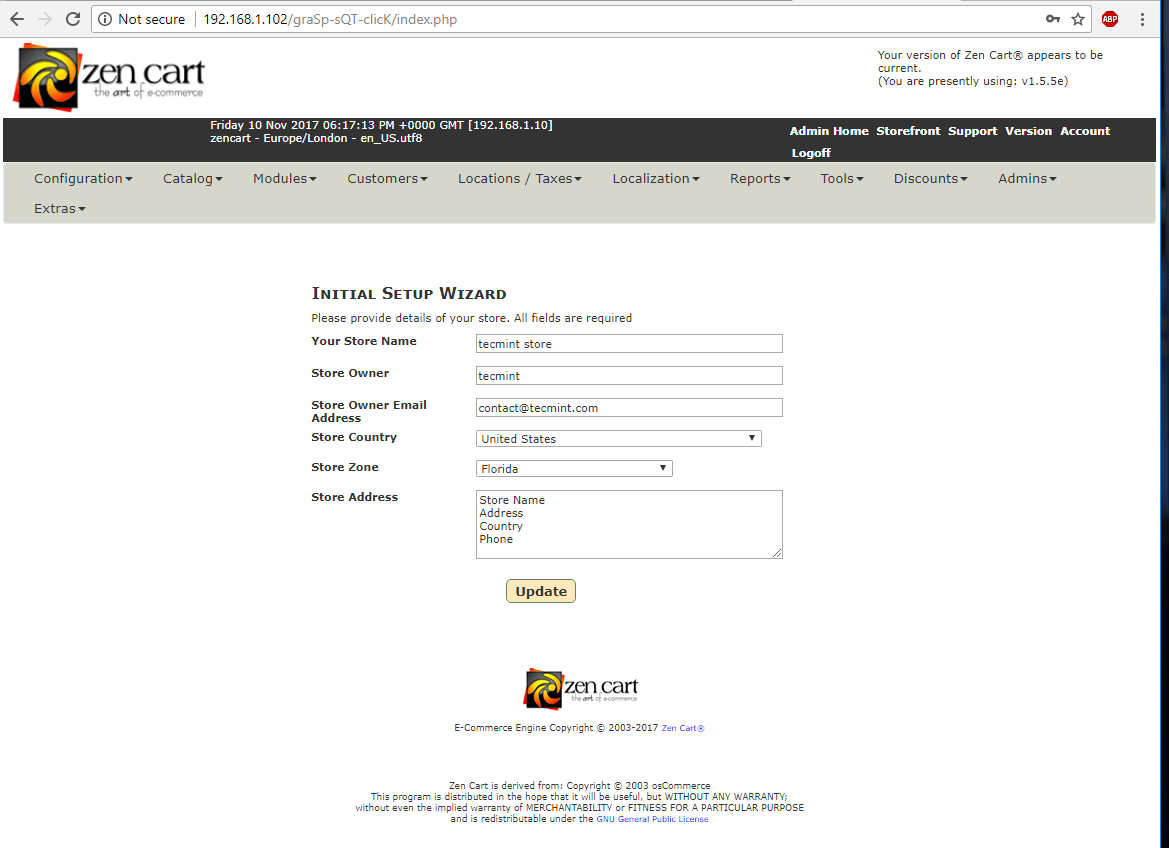Open the Store Zone dropdown showing Florida
Image resolution: width=1169 pixels, height=848 pixels.
(x=574, y=468)
